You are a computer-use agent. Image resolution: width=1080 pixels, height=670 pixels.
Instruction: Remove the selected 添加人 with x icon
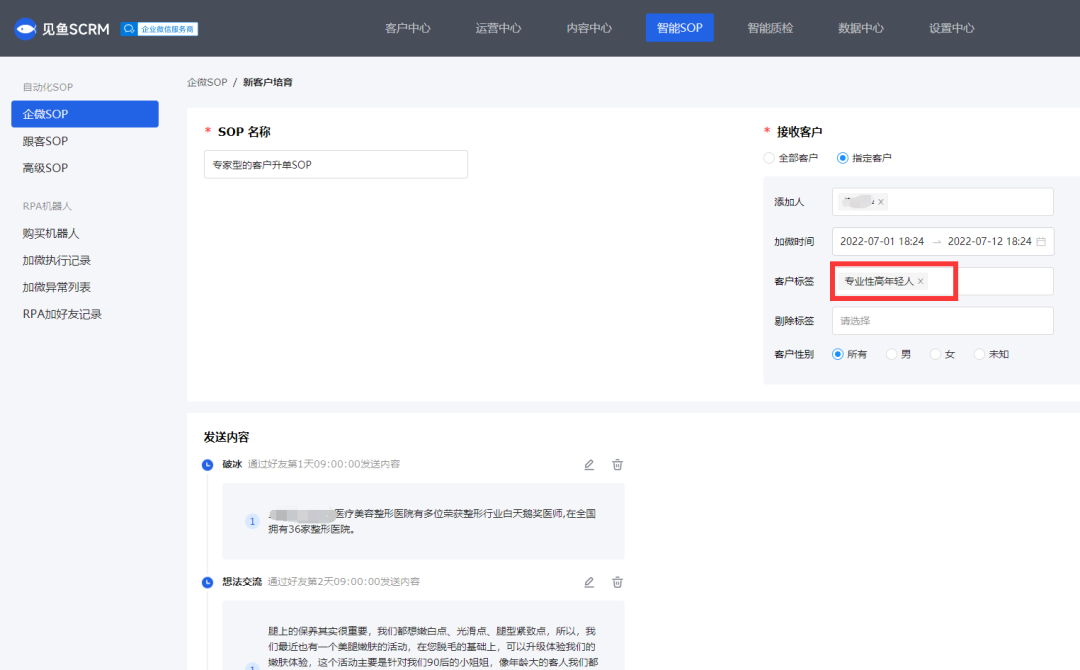coord(881,202)
